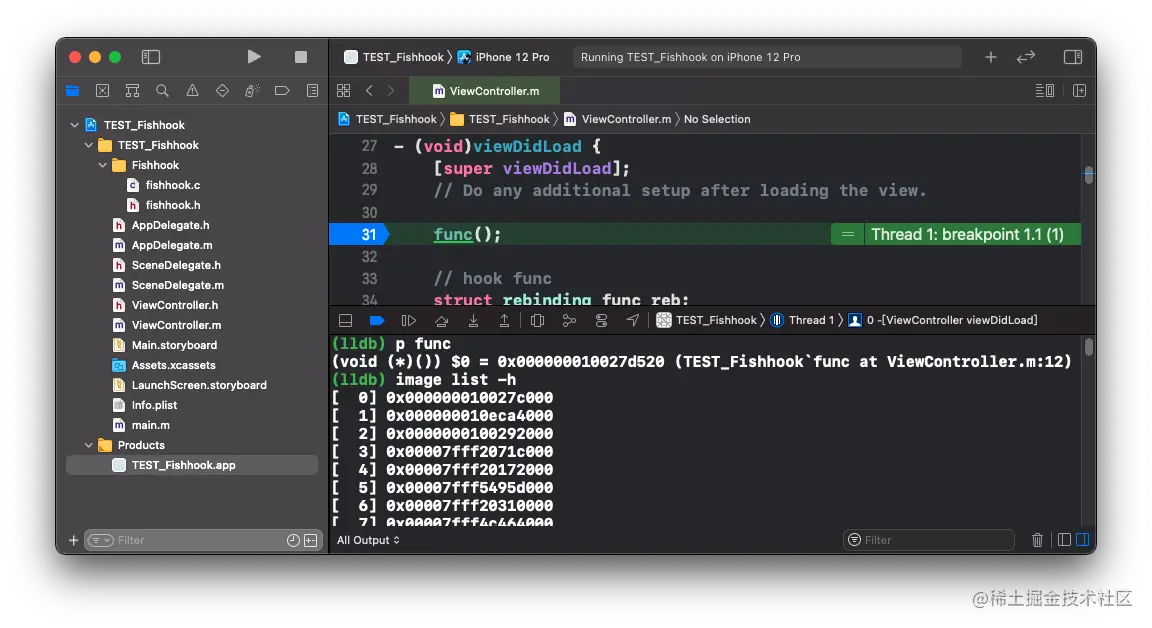Select Thread 1 in debug bar
This screenshot has width=1152, height=628.
802,320
